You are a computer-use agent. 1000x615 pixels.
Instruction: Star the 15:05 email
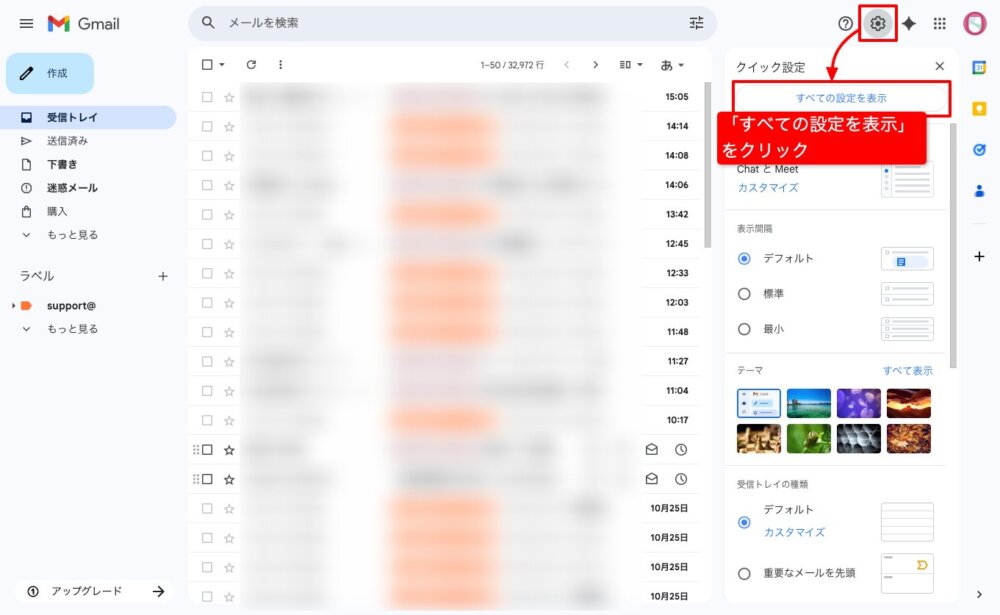[x=229, y=97]
